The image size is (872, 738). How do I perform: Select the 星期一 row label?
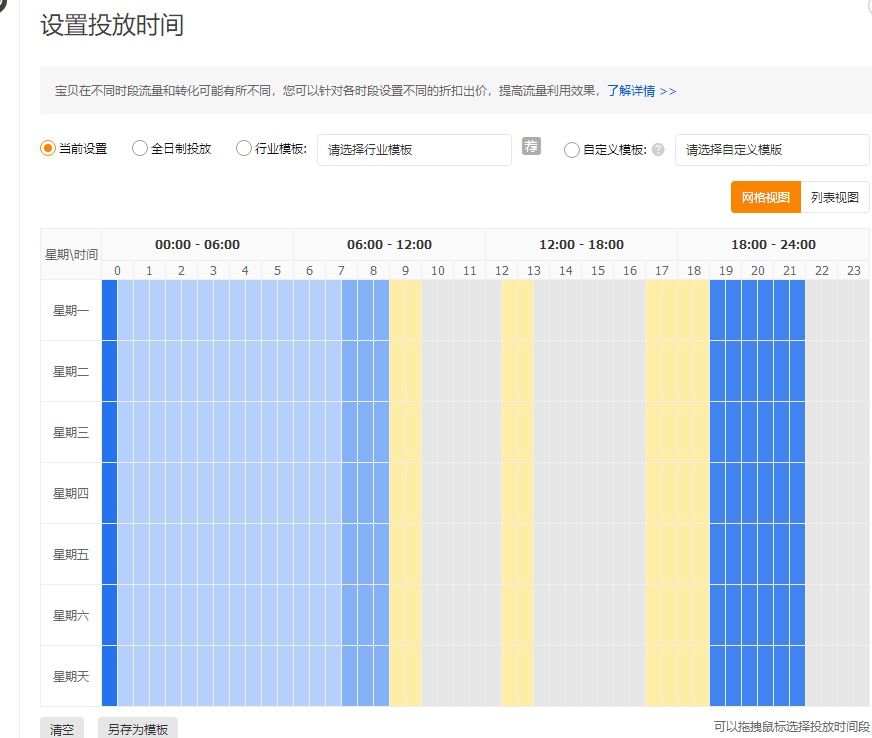71,311
